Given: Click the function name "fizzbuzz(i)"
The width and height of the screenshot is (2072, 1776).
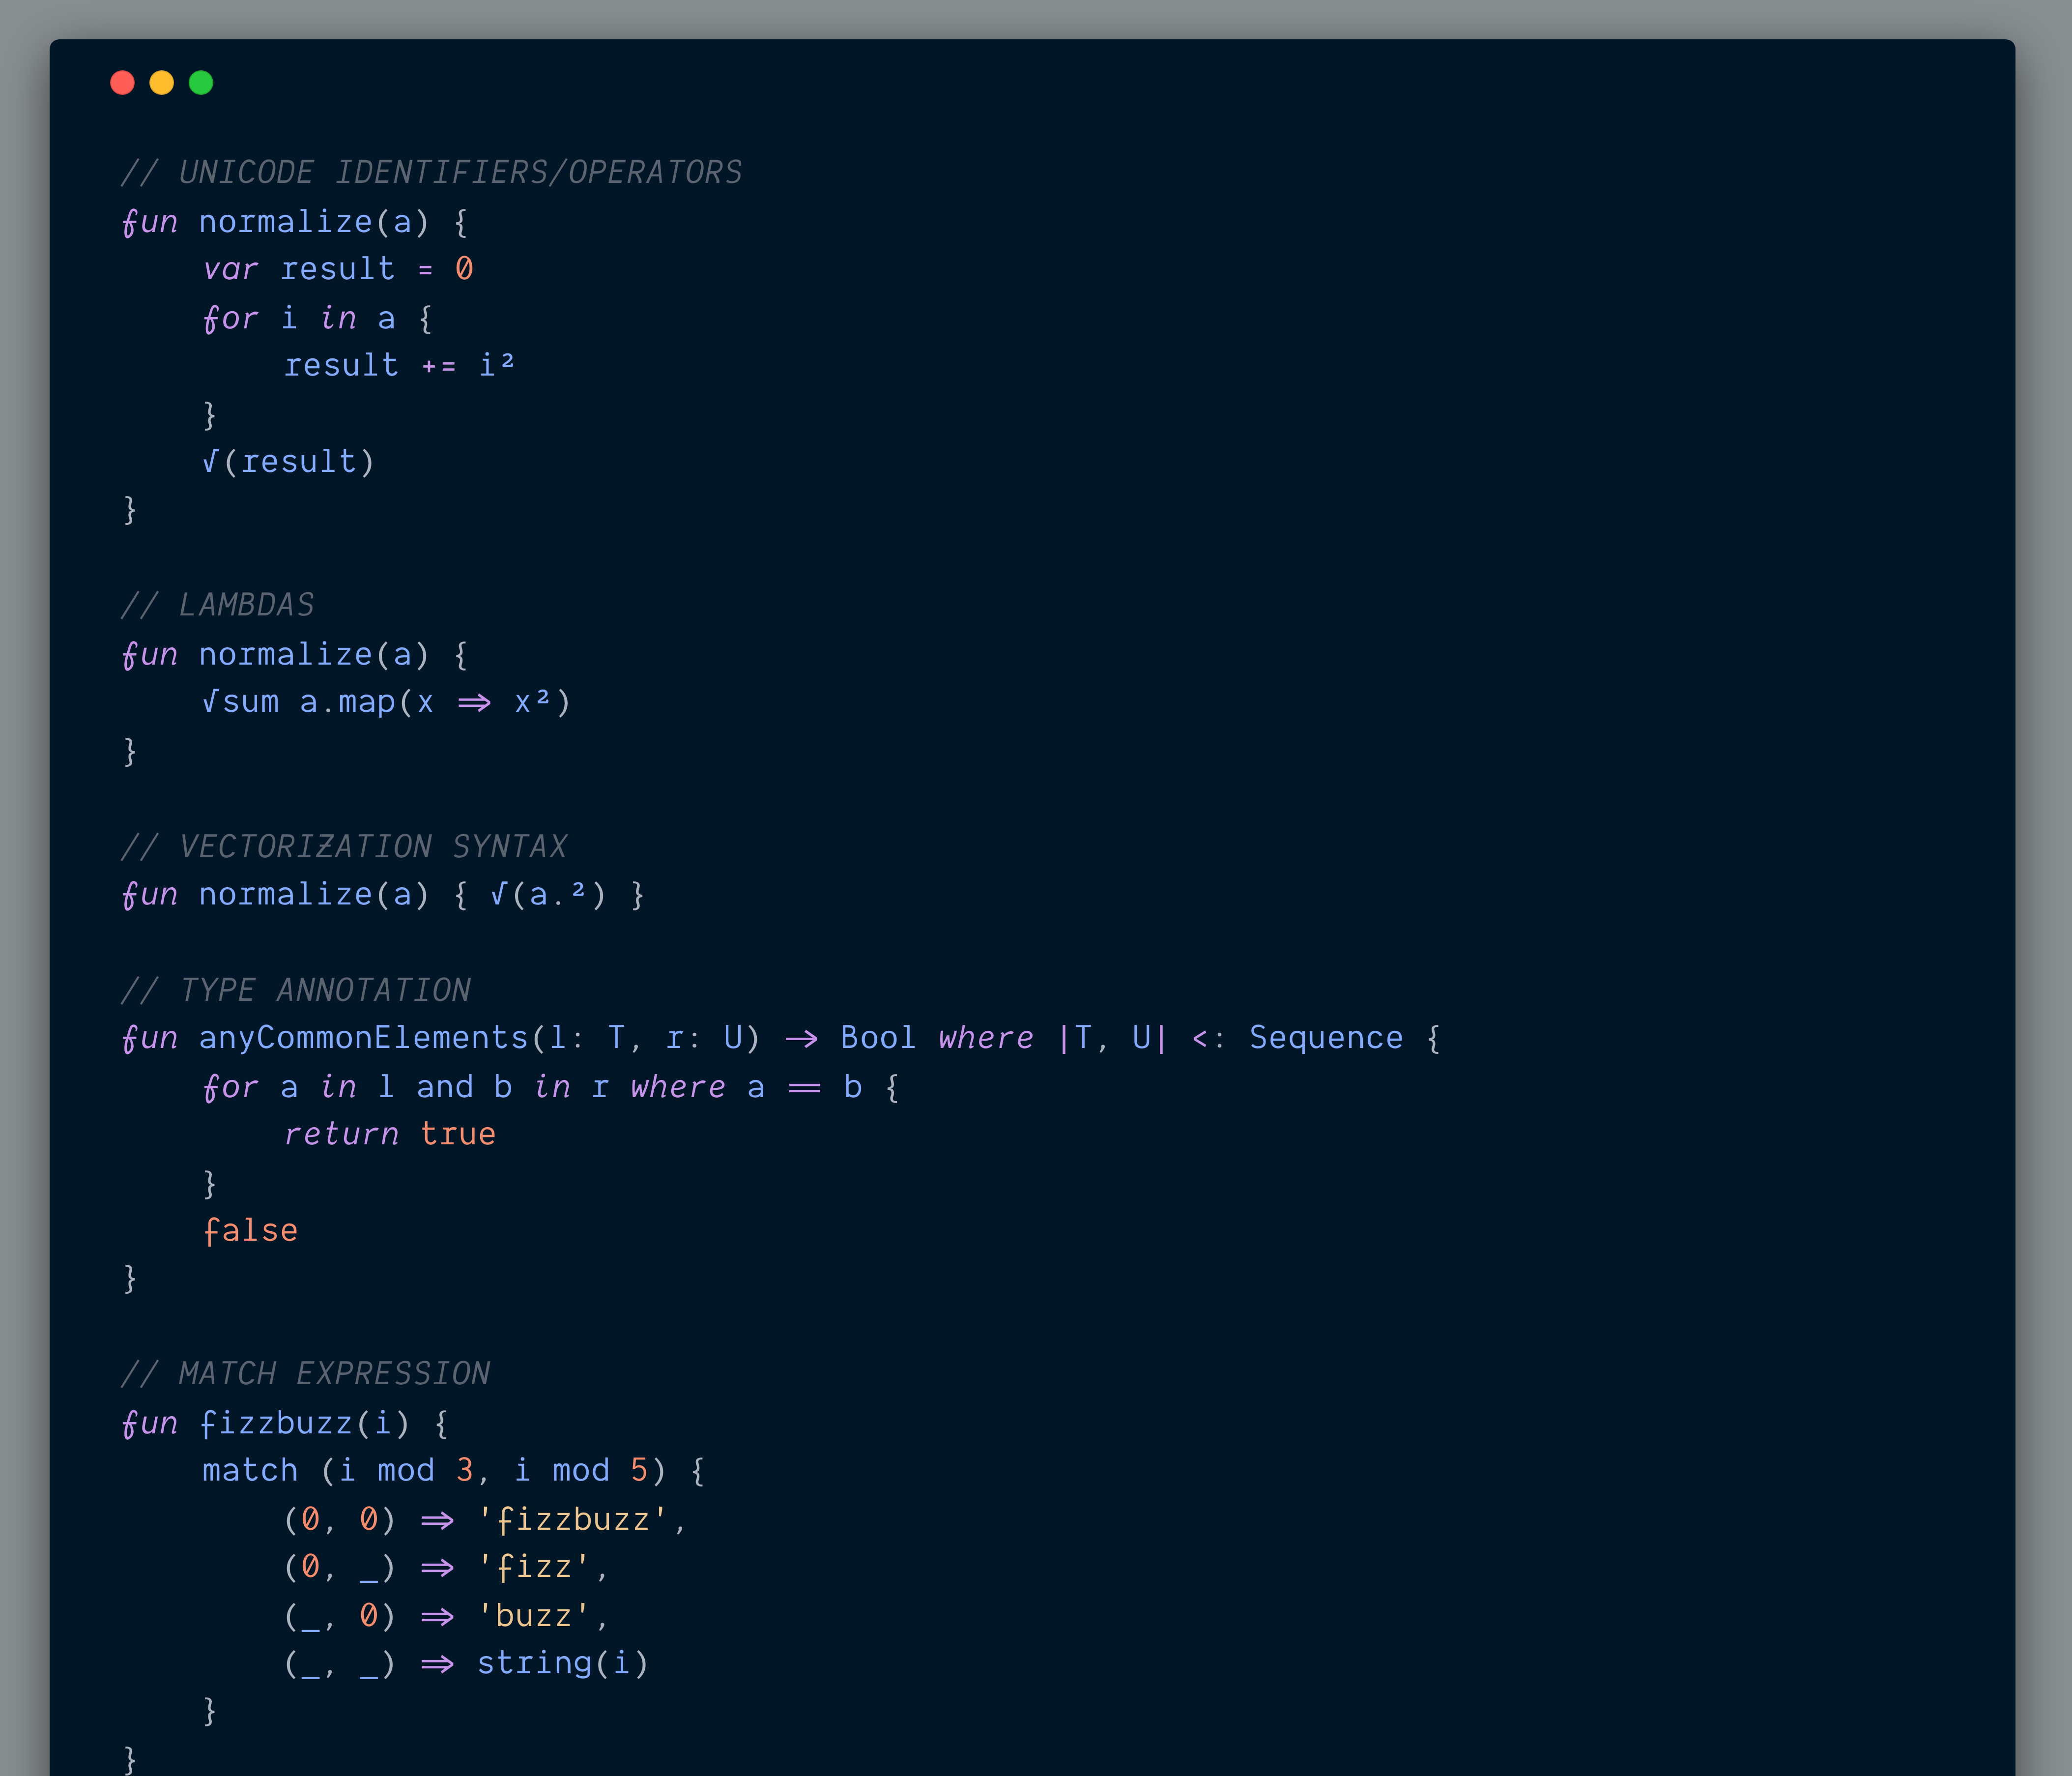Looking at the screenshot, I should pos(304,1423).
